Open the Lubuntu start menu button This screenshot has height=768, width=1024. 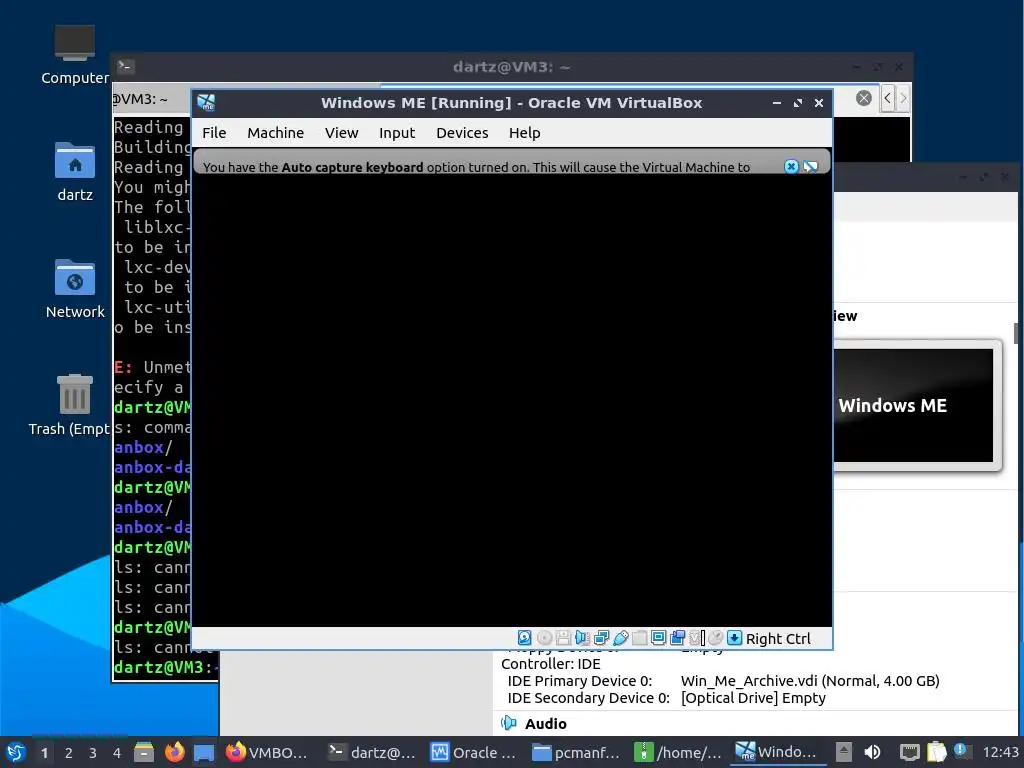click(16, 752)
